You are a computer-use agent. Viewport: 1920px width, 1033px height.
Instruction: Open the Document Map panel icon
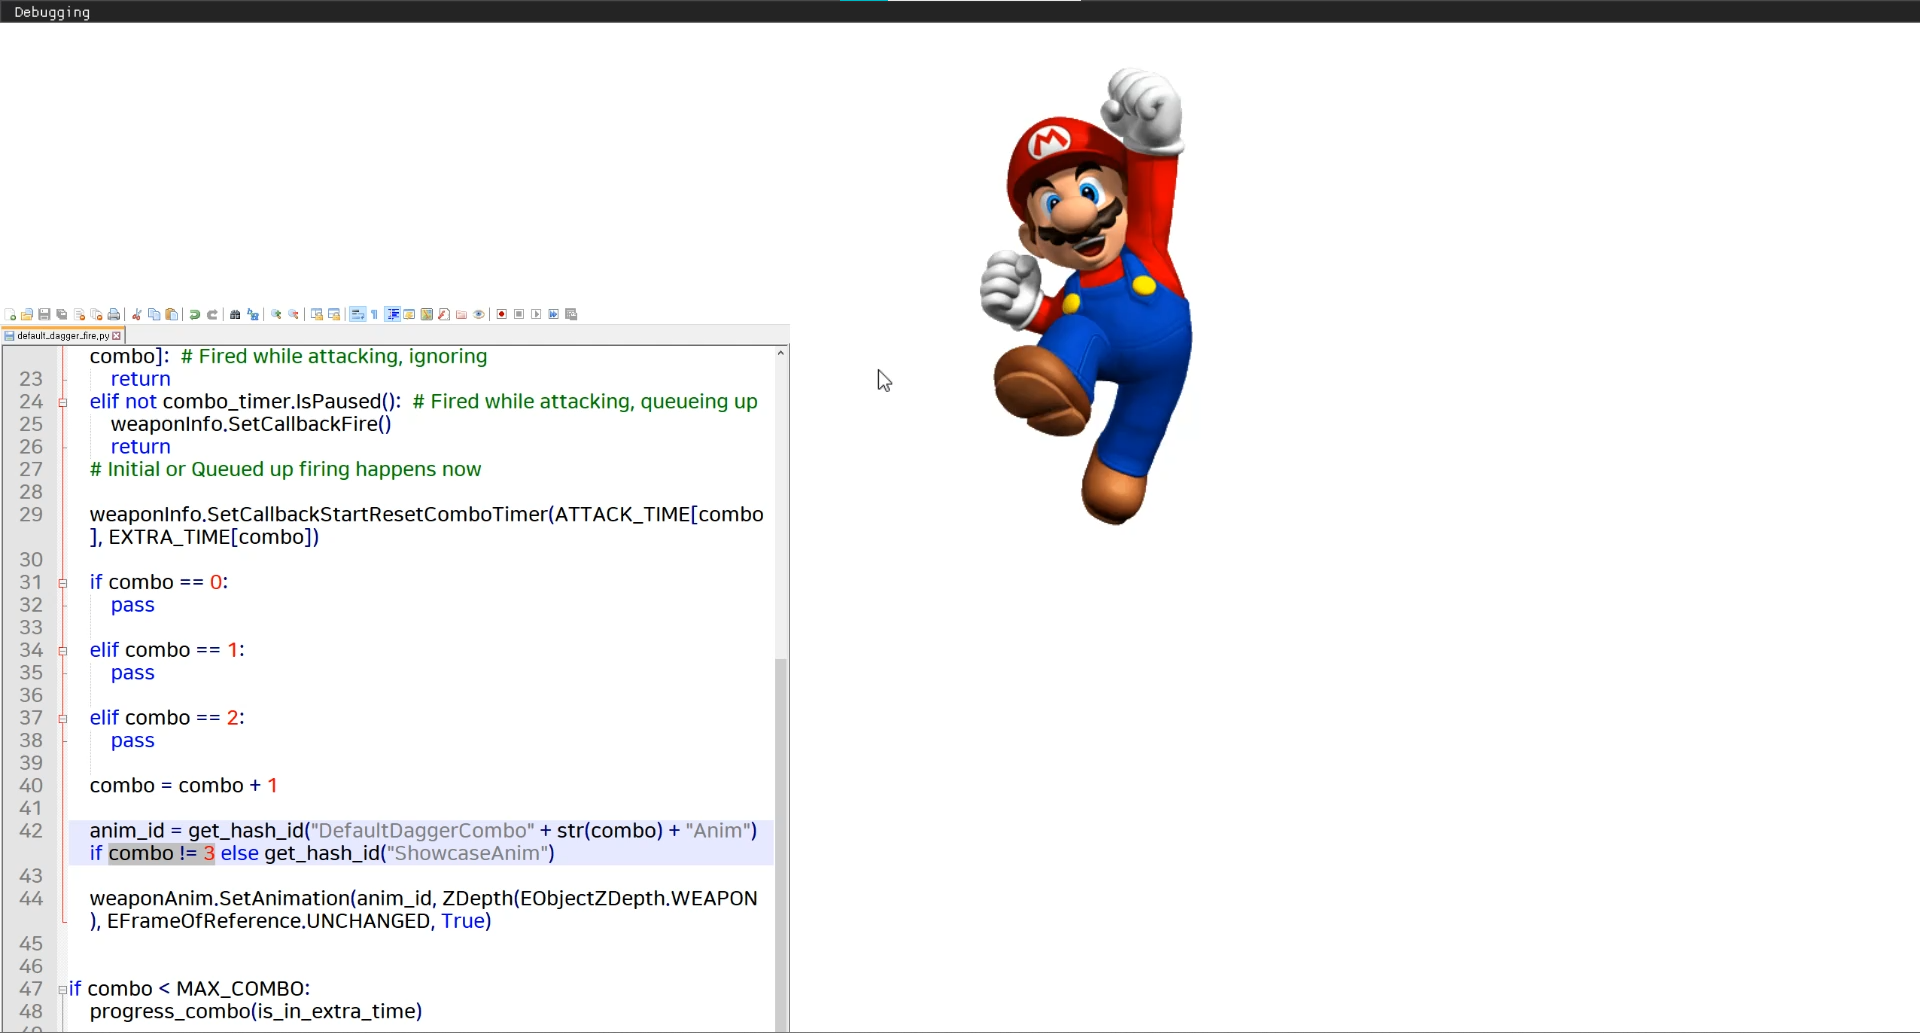coord(427,315)
